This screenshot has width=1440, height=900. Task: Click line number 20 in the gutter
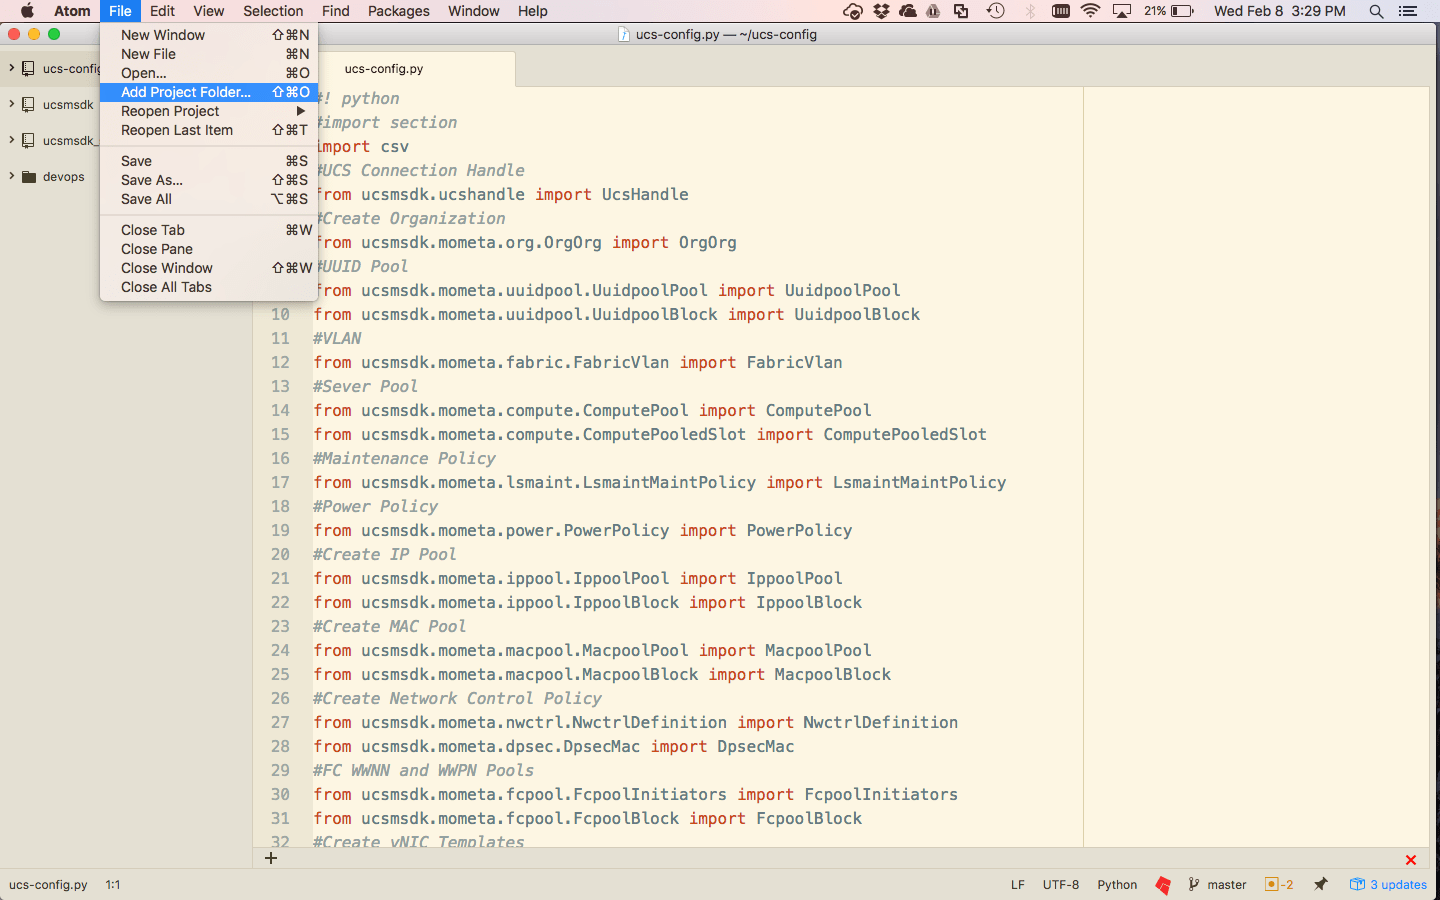[x=280, y=554]
